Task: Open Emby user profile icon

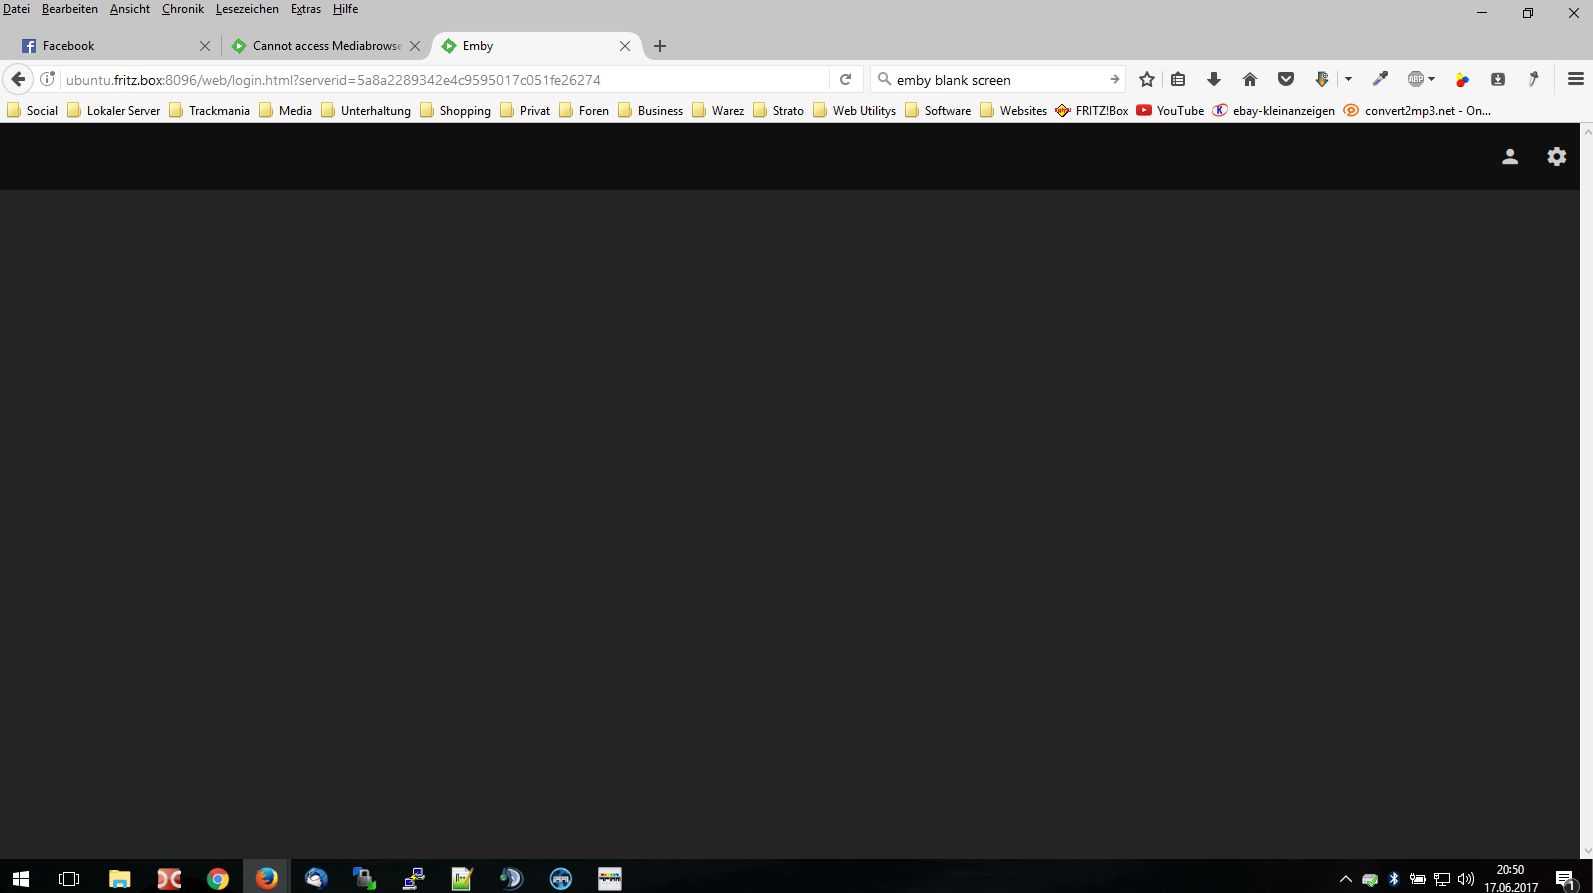Action: [x=1510, y=157]
